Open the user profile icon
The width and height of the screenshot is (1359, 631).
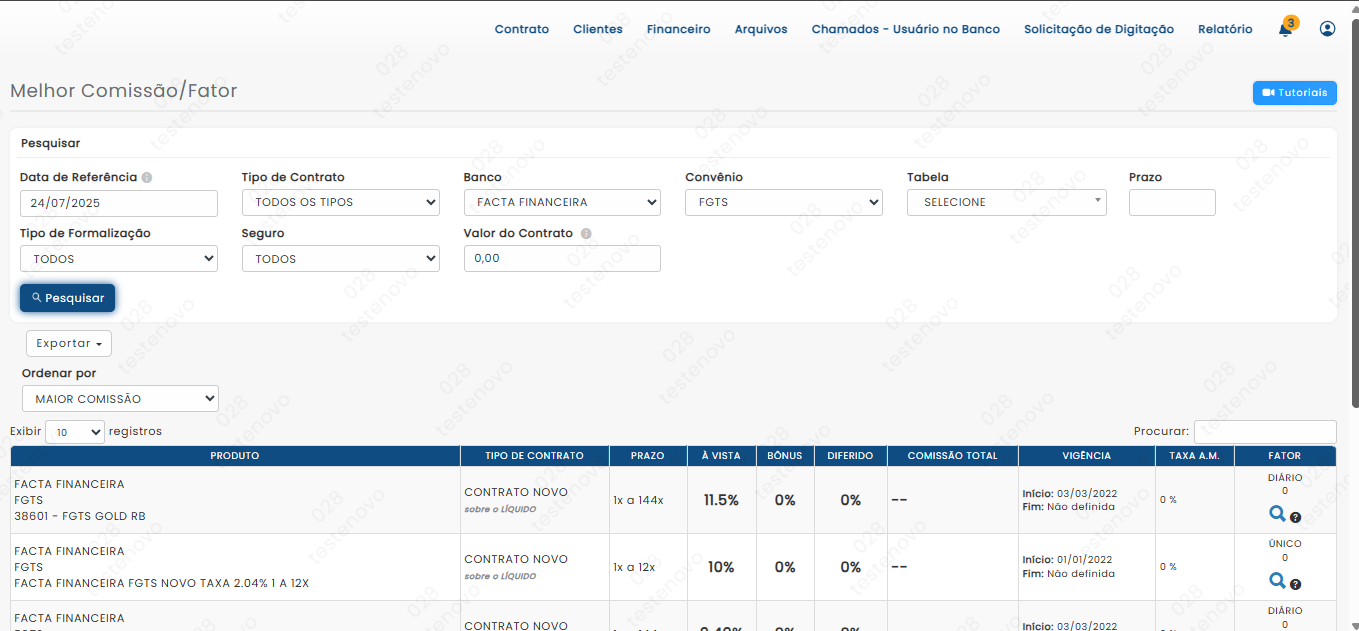(x=1327, y=29)
